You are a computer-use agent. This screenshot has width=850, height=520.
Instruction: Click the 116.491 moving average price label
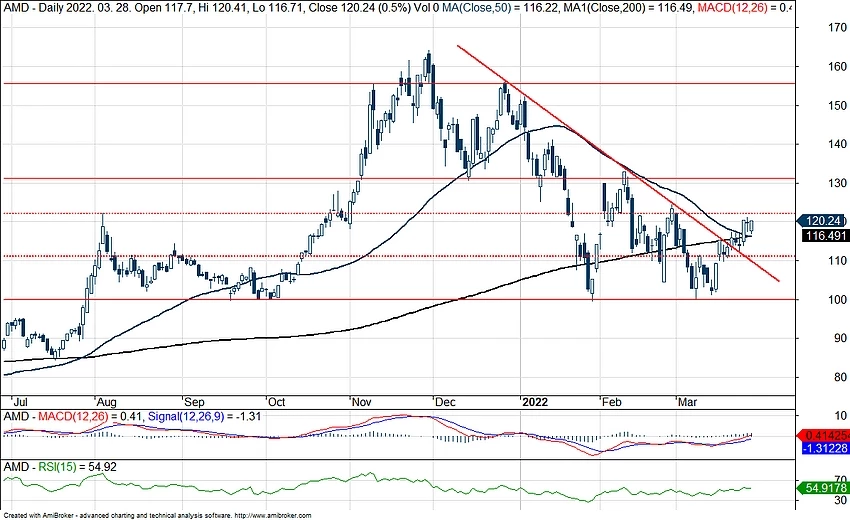[824, 235]
